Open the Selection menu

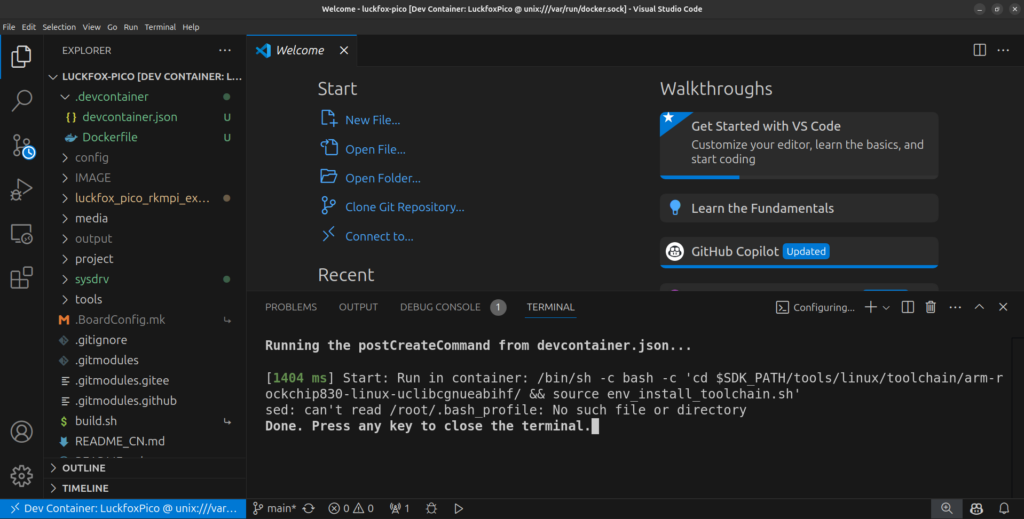coord(59,27)
